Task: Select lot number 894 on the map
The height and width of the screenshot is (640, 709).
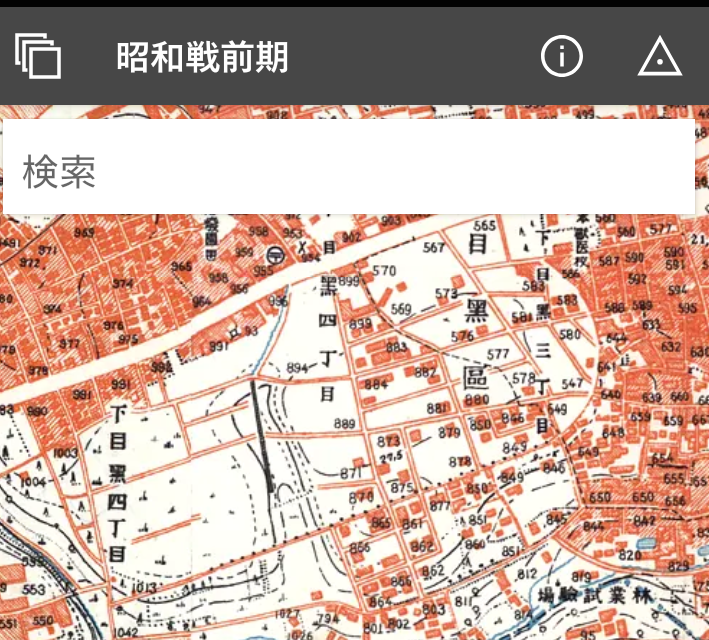Action: coord(298,368)
